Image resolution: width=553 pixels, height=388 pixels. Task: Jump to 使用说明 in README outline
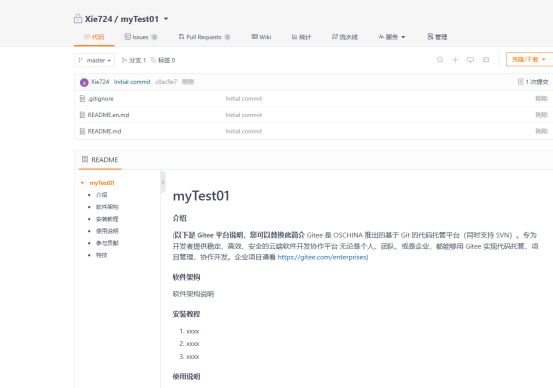click(107, 231)
